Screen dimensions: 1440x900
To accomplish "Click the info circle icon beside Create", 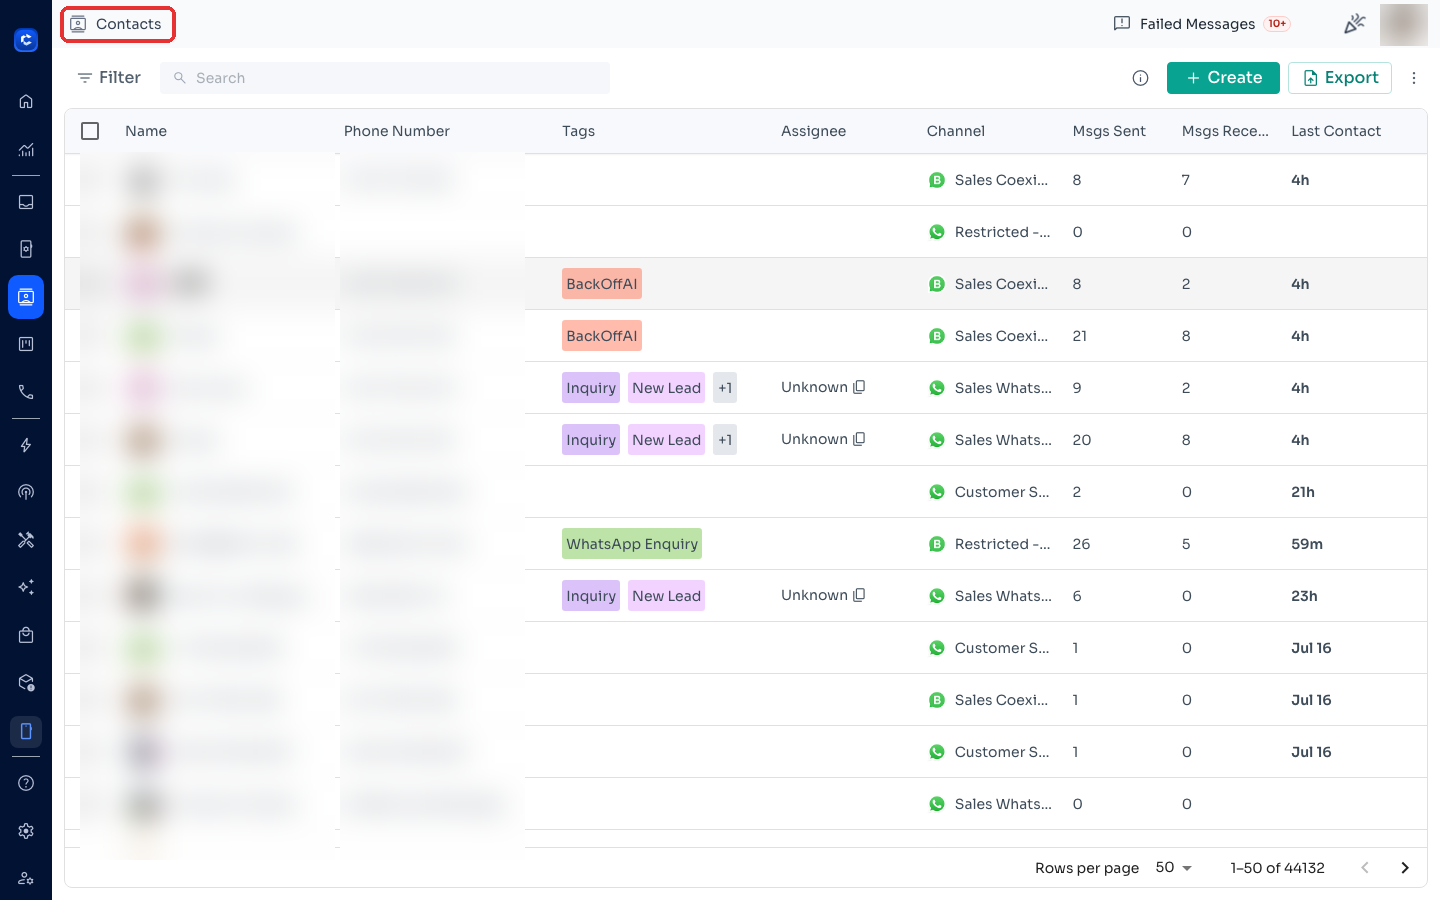I will [1140, 78].
